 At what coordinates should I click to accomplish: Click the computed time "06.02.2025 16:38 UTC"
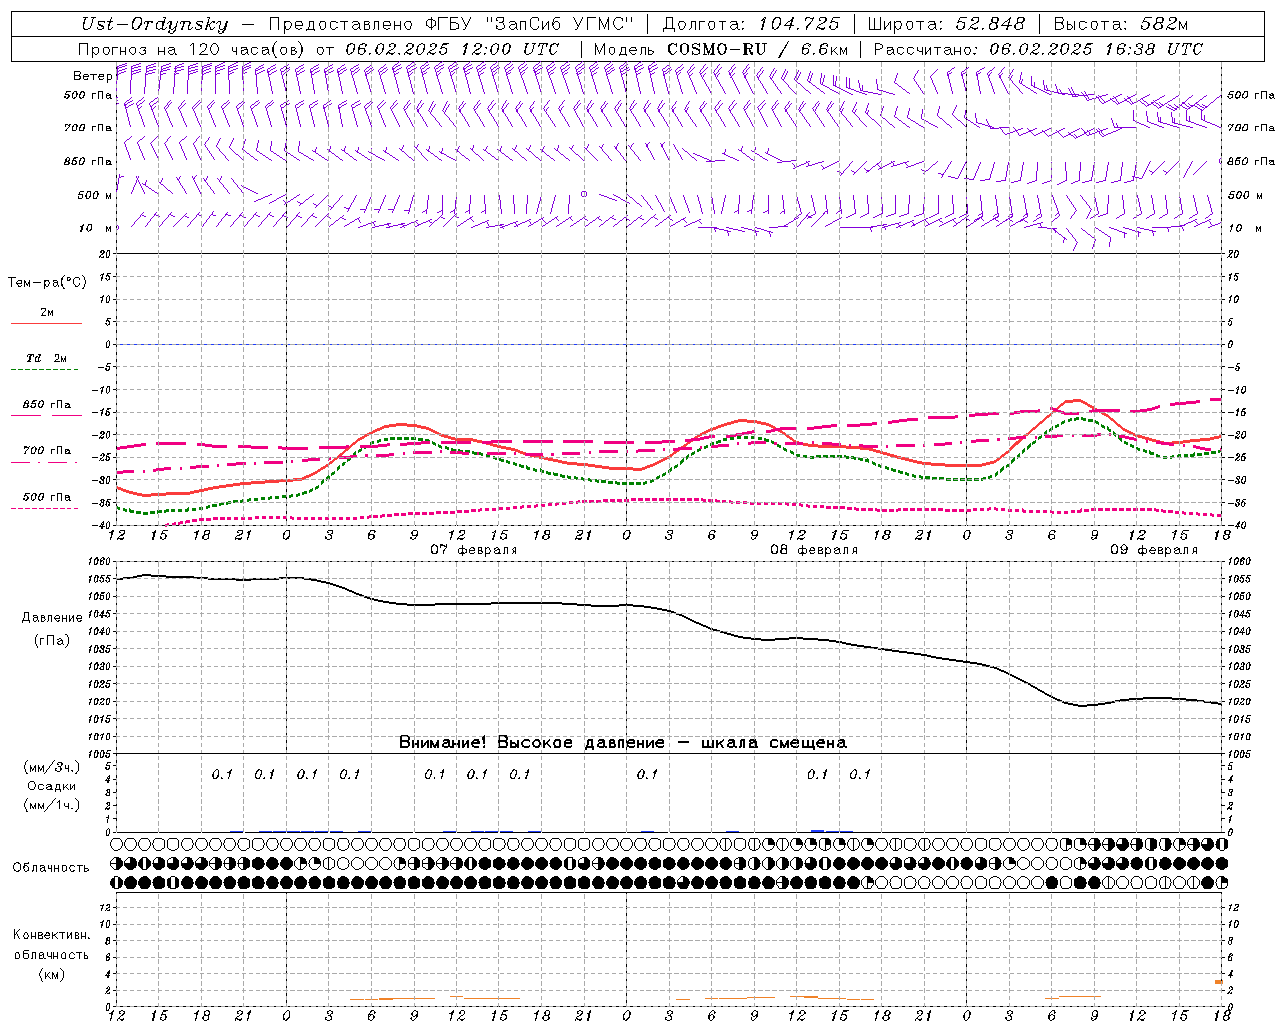click(x=1095, y=49)
